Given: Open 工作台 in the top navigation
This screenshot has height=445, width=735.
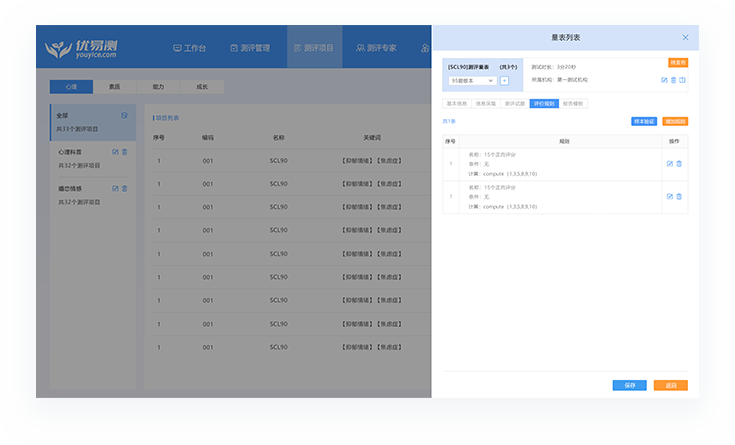Looking at the screenshot, I should pyautogui.click(x=189, y=48).
